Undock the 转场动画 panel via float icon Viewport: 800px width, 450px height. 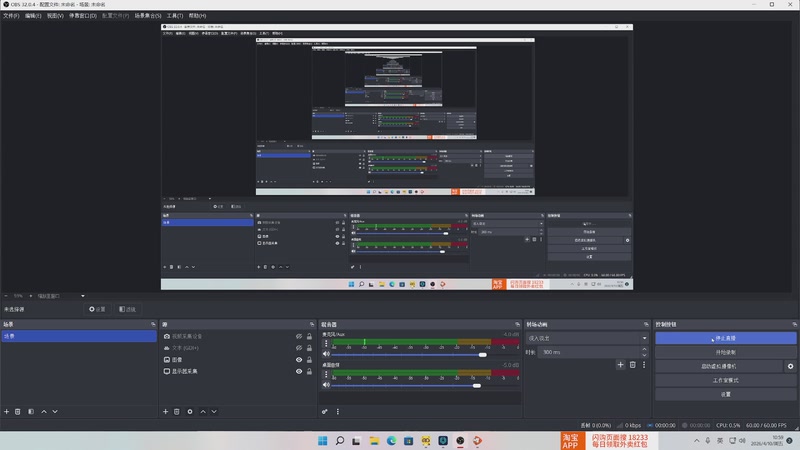pos(646,324)
